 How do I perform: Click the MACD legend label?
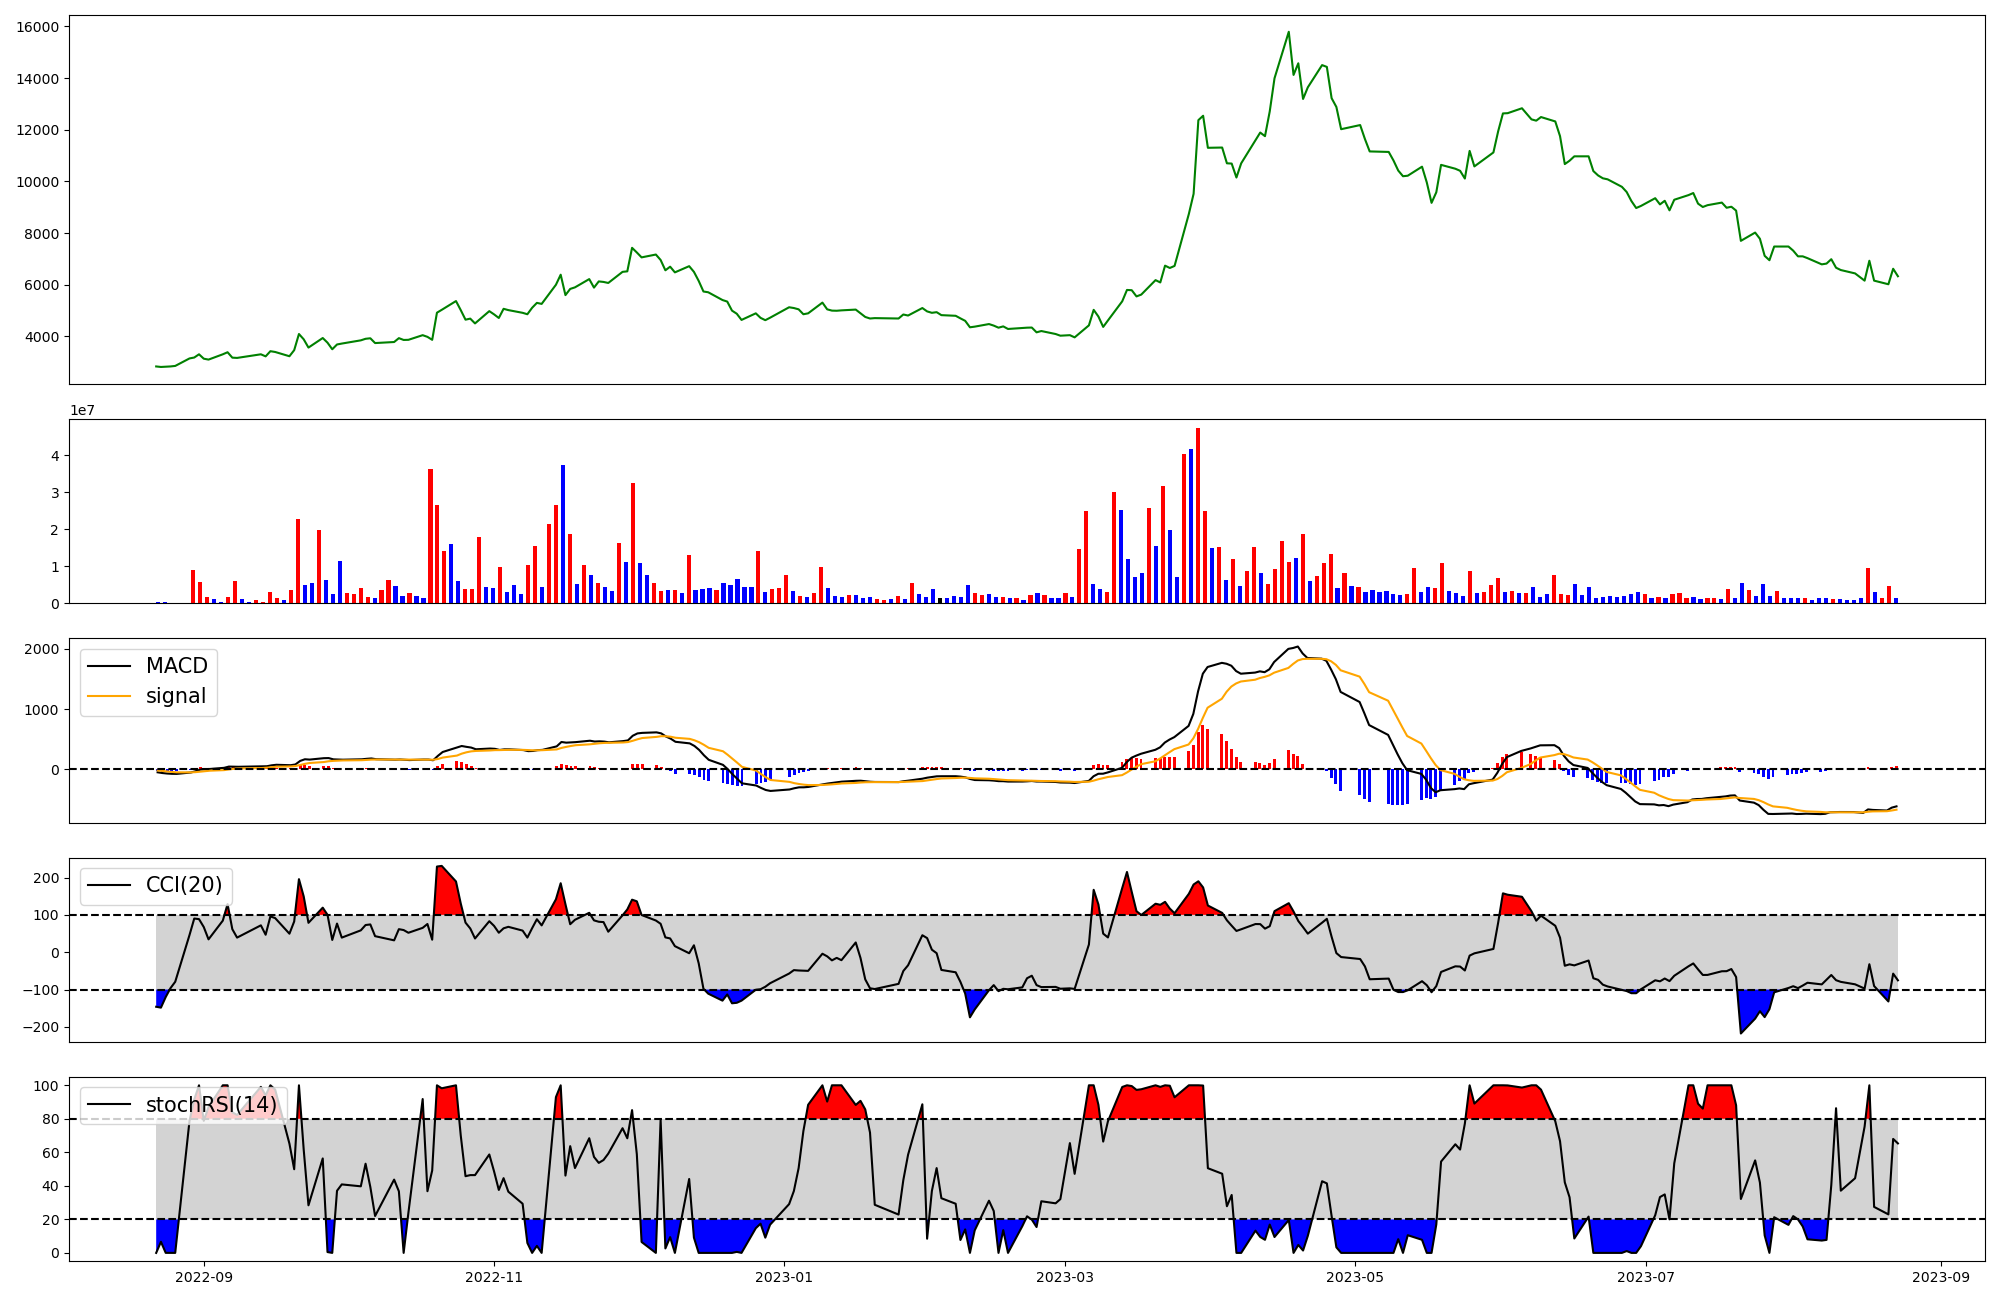pos(176,666)
